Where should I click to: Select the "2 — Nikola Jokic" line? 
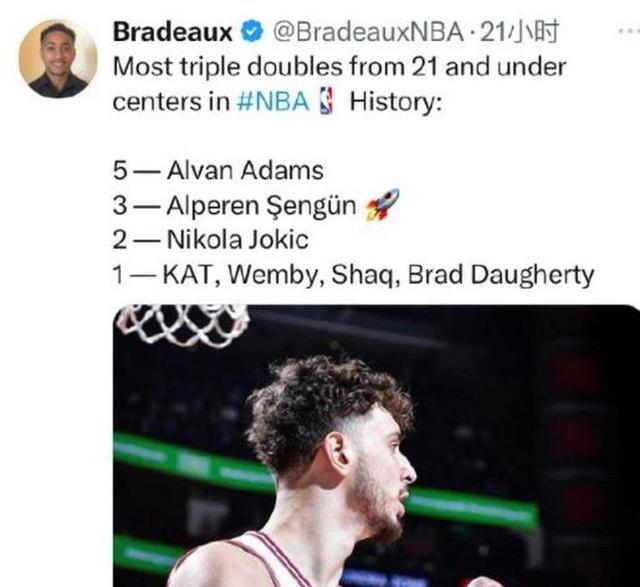211,240
